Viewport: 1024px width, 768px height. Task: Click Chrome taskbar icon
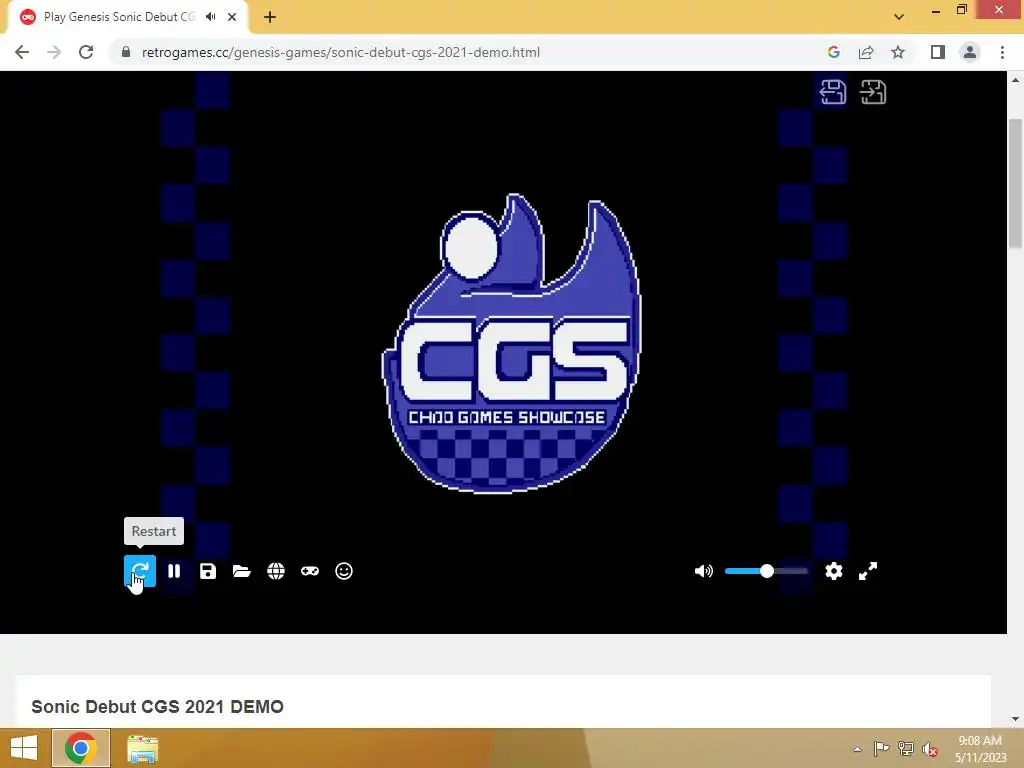point(81,748)
